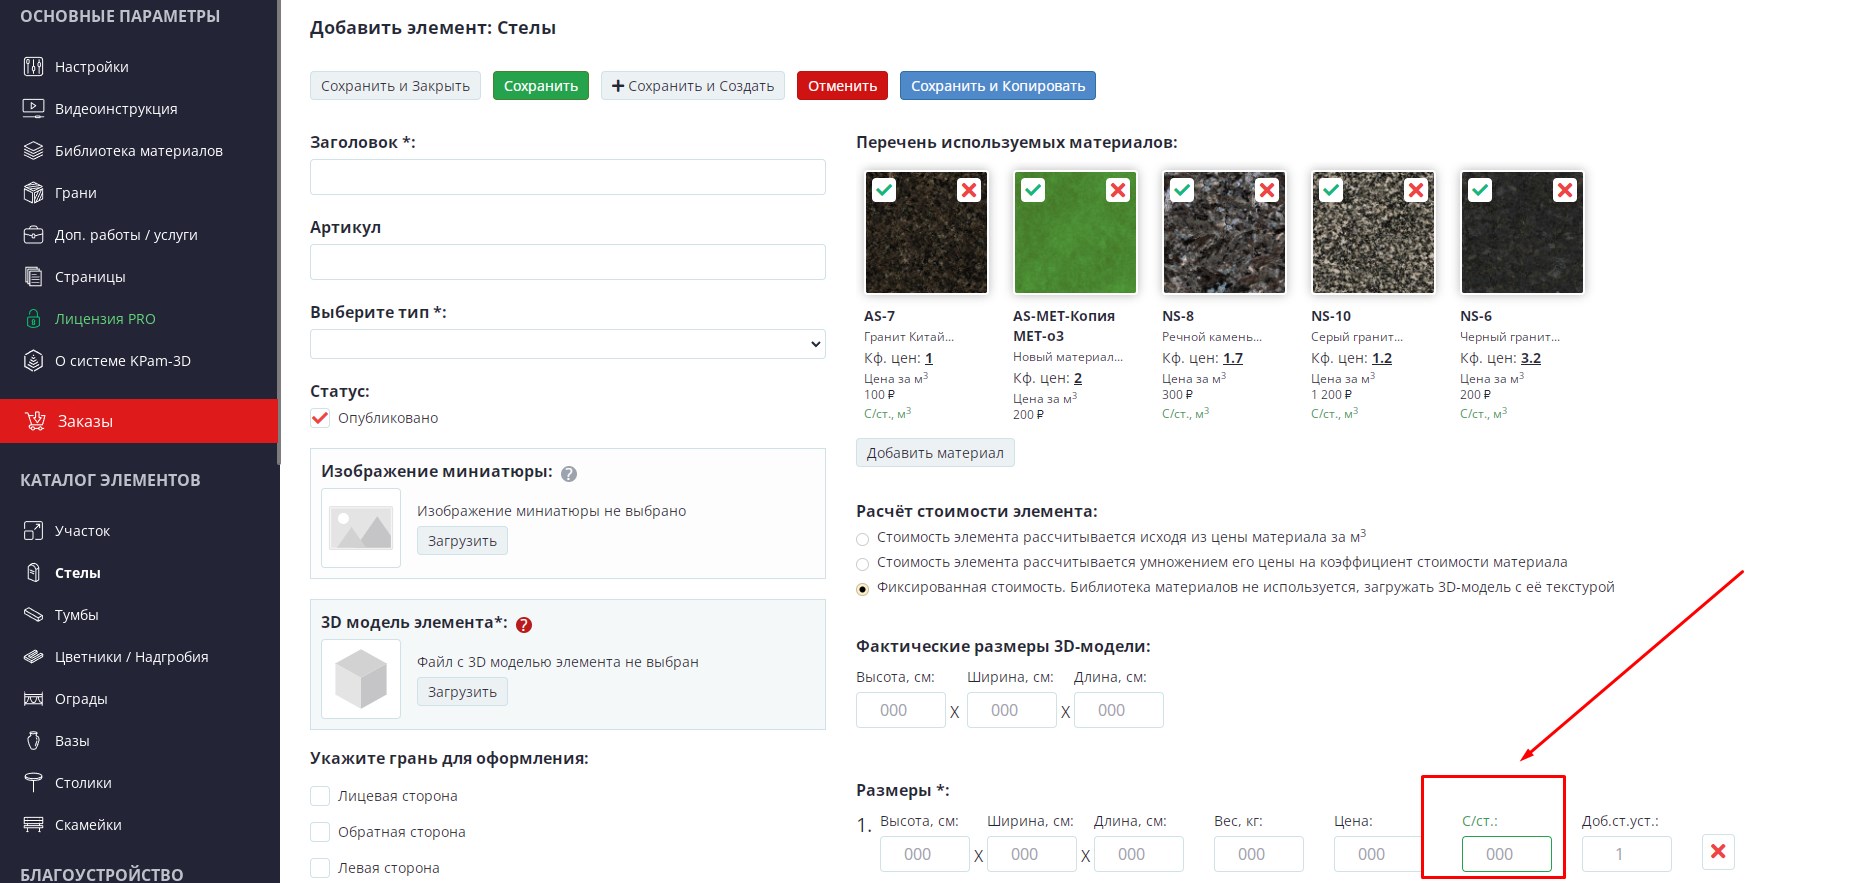Toggle green checkmark on material AS-7
The height and width of the screenshot is (883, 1873).
point(884,190)
